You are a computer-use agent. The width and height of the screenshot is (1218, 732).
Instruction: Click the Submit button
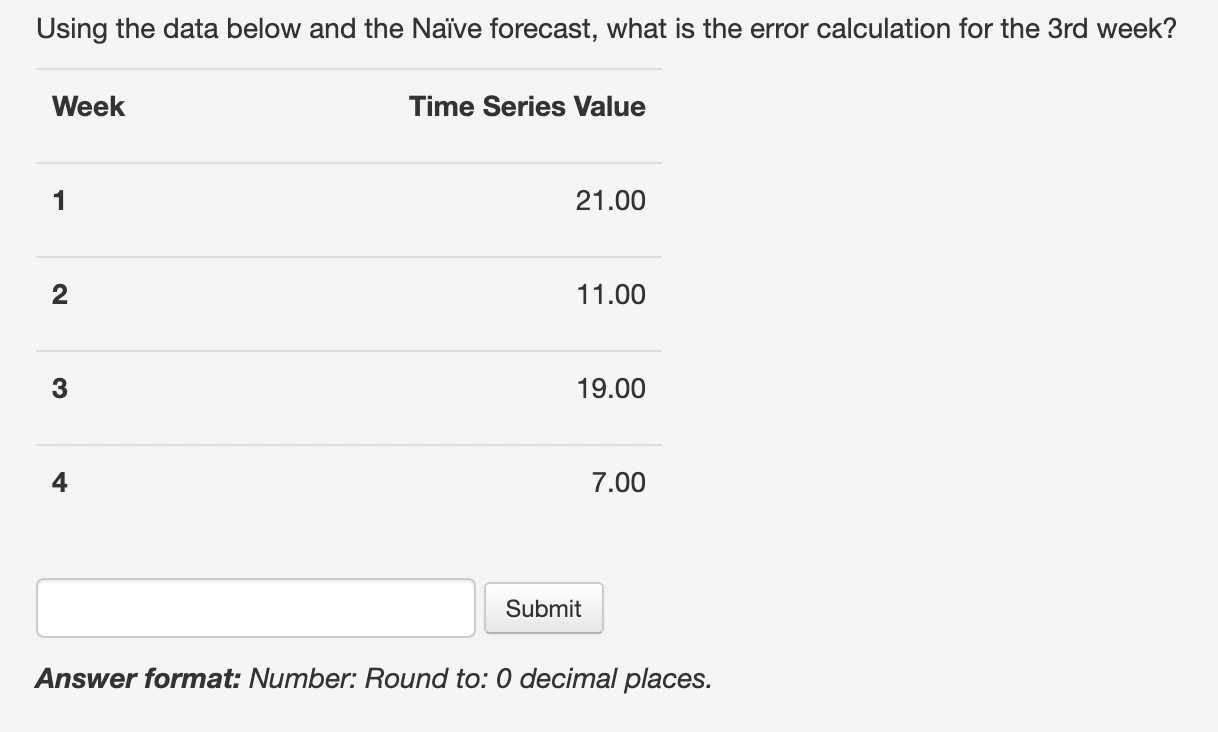click(x=543, y=607)
